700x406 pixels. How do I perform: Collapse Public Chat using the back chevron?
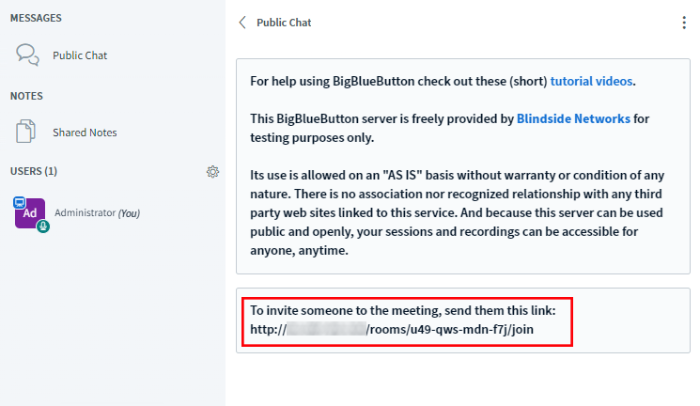point(242,22)
